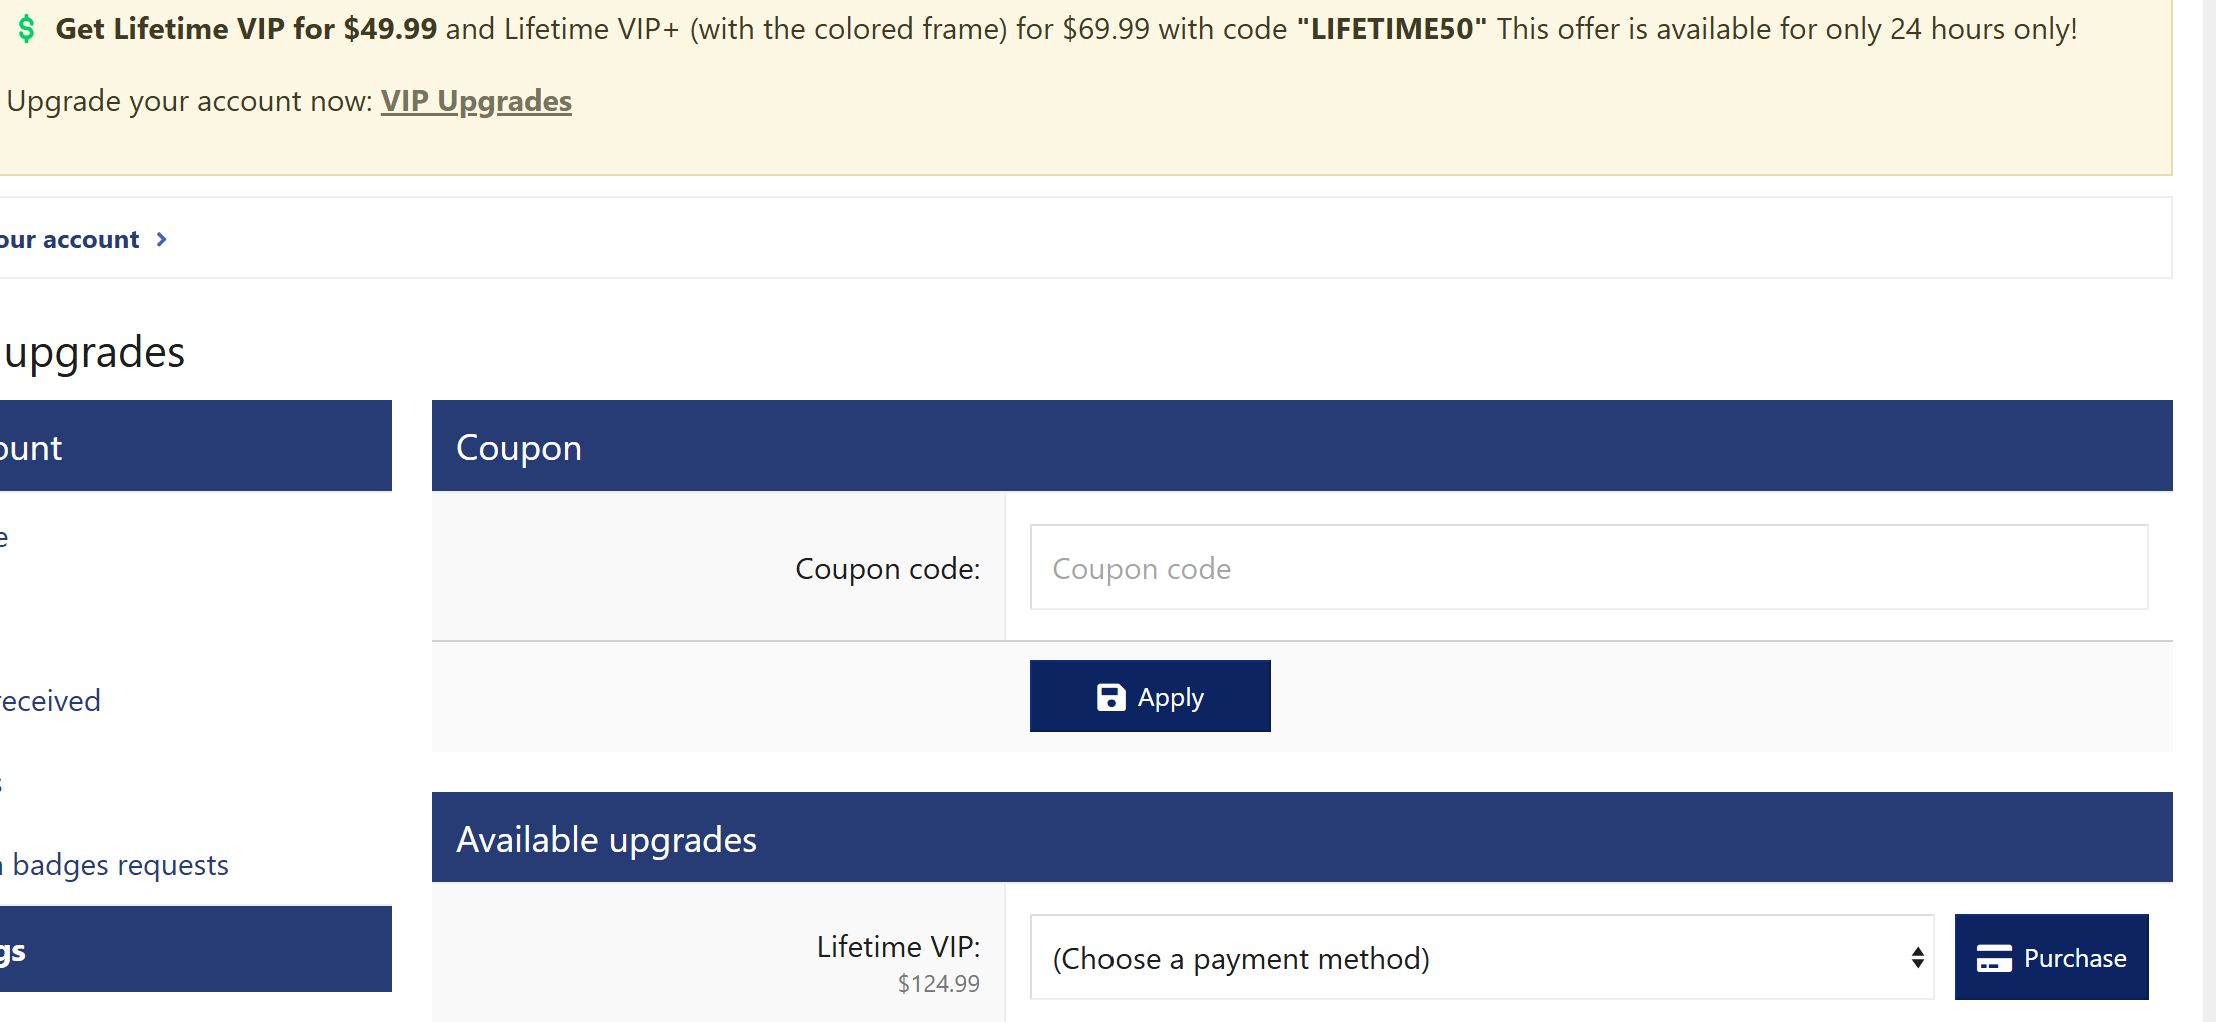Open the VIP Upgrades link in banner
The width and height of the screenshot is (2216, 1022).
[x=476, y=101]
